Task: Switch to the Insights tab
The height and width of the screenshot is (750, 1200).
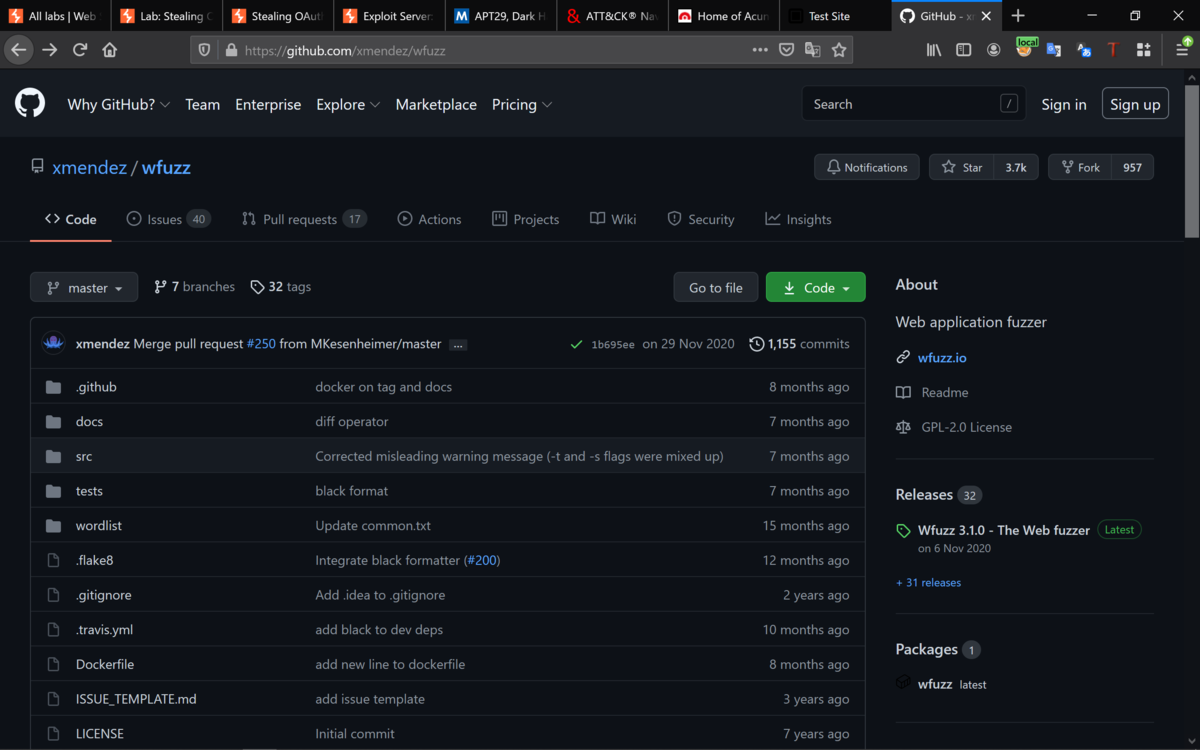Action: click(x=798, y=219)
